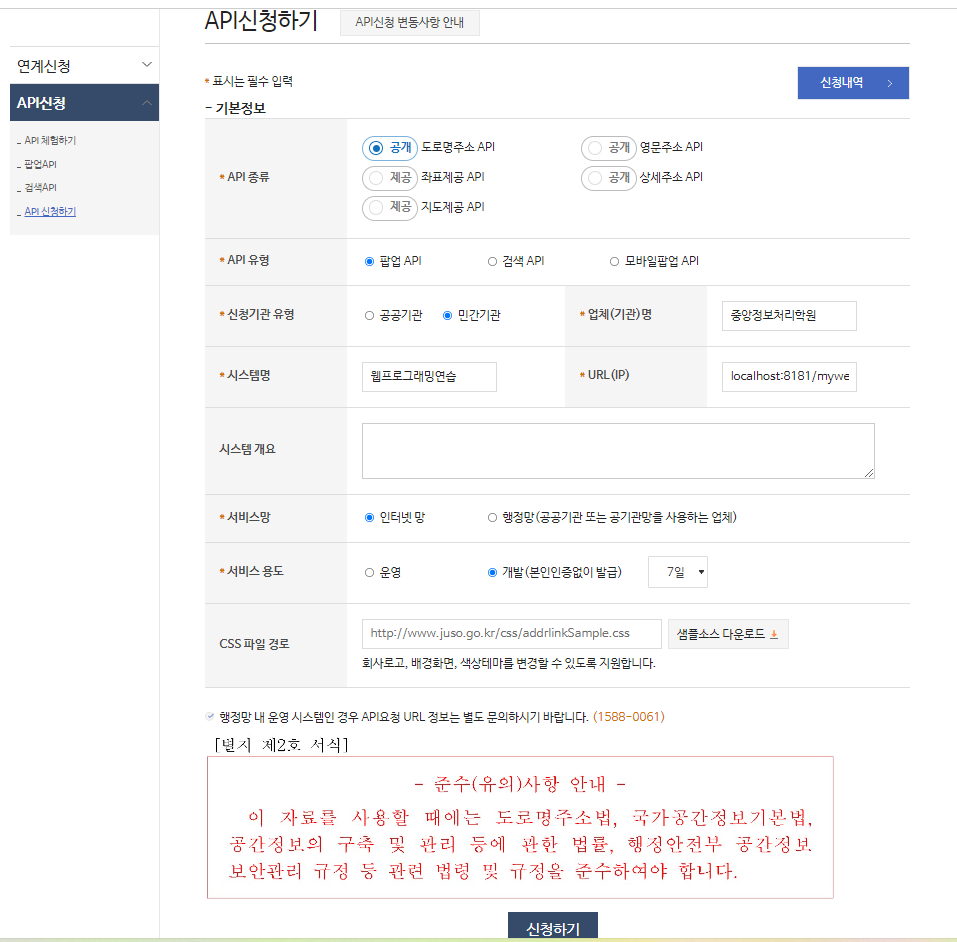Open 신청내역 button
957x942 pixels.
pyautogui.click(x=853, y=82)
